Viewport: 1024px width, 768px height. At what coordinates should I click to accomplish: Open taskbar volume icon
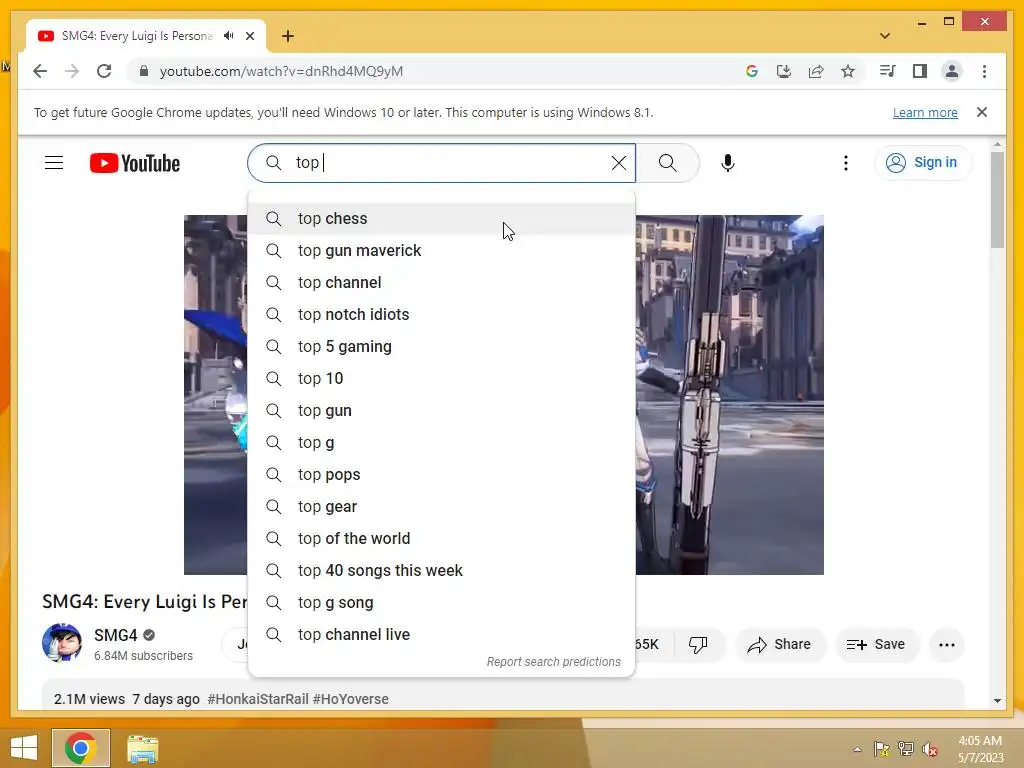pyautogui.click(x=930, y=749)
